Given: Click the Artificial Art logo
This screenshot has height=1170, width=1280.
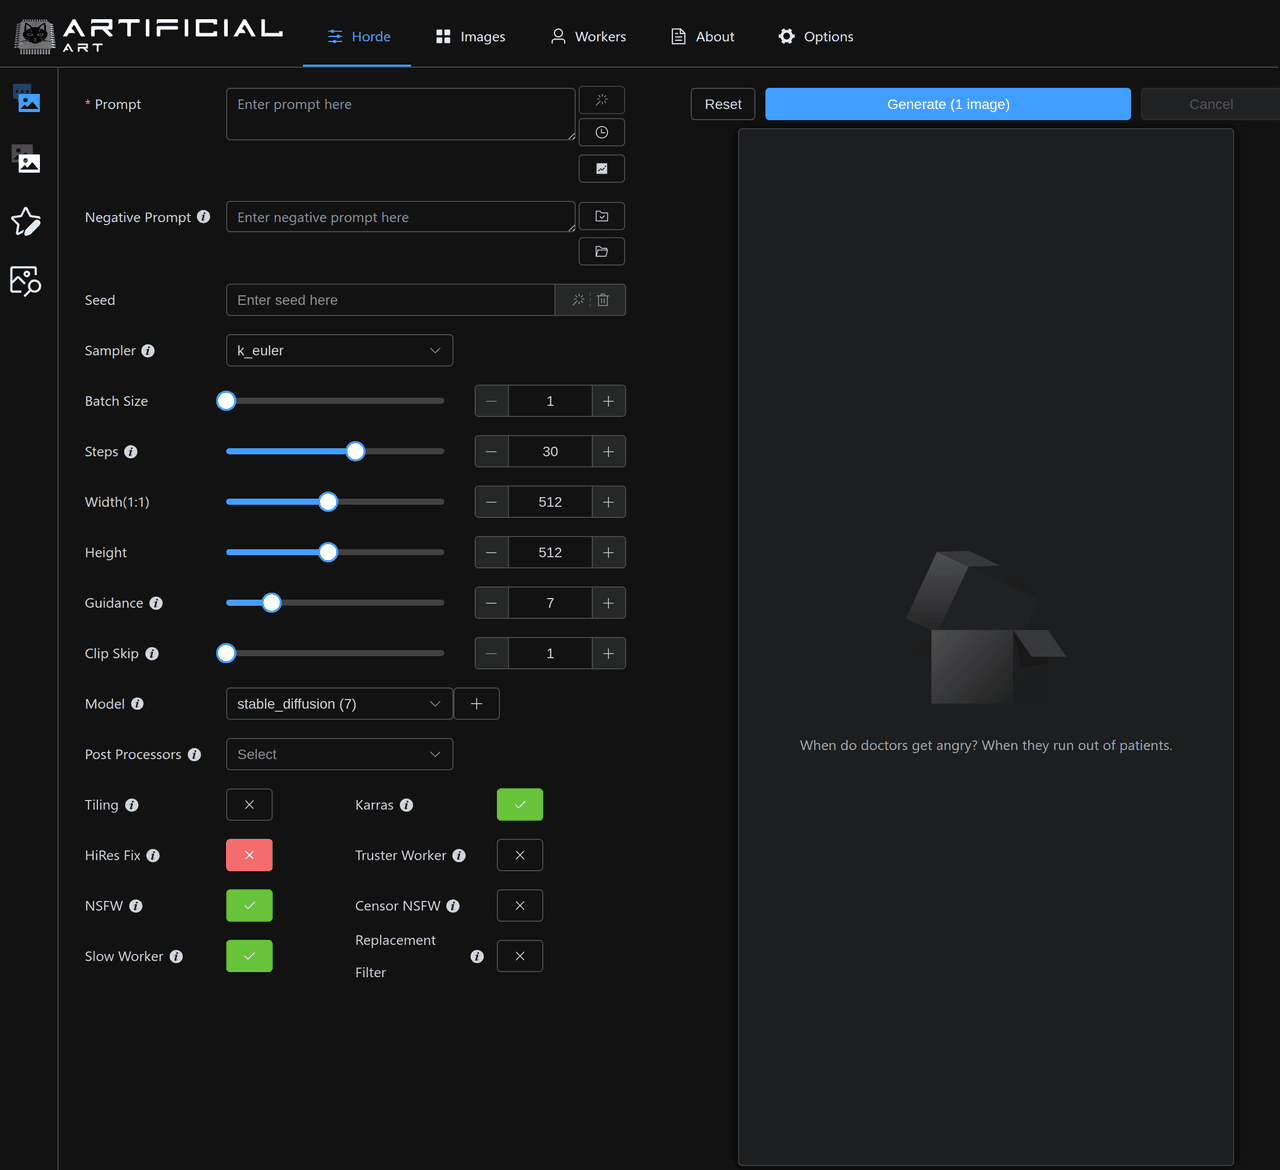Looking at the screenshot, I should point(149,35).
